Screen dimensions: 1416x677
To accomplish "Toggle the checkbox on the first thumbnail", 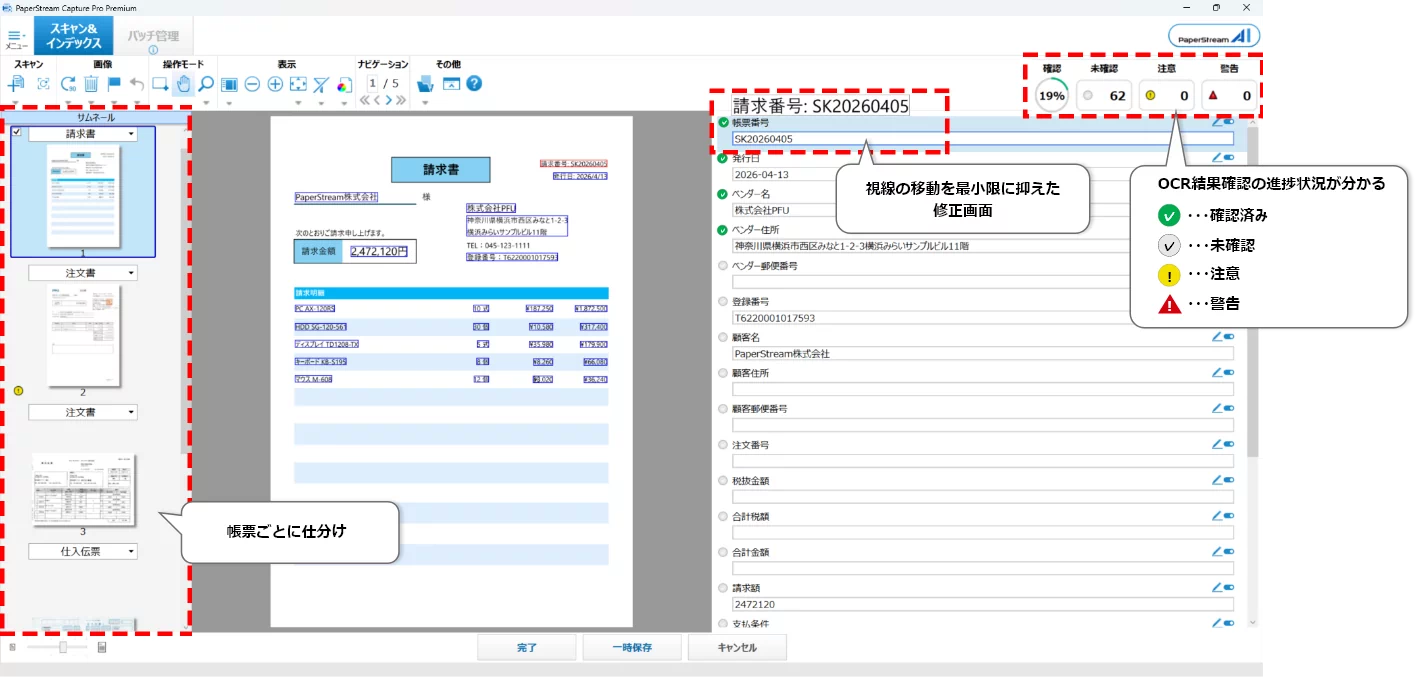I will (x=17, y=132).
